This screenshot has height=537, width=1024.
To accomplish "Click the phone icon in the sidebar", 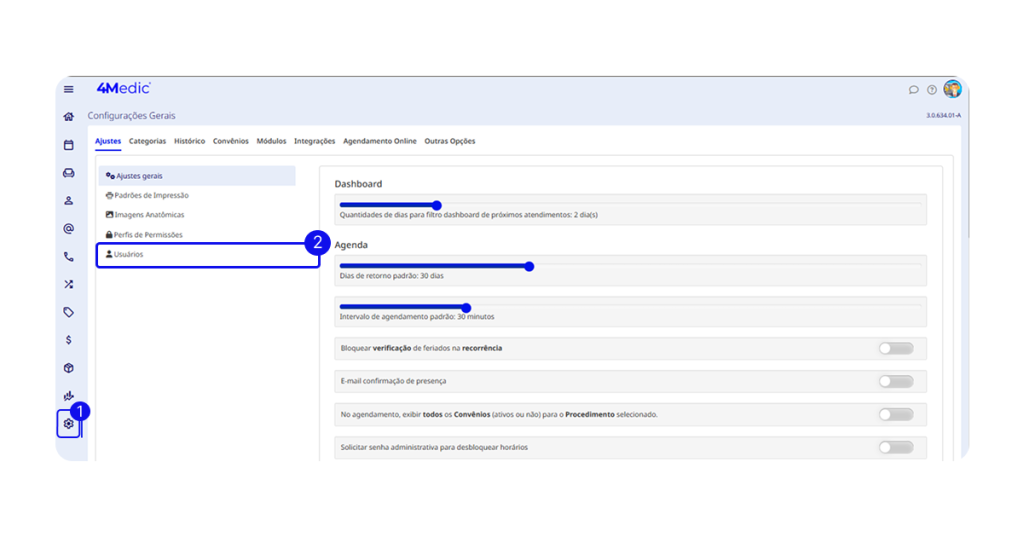I will (68, 257).
